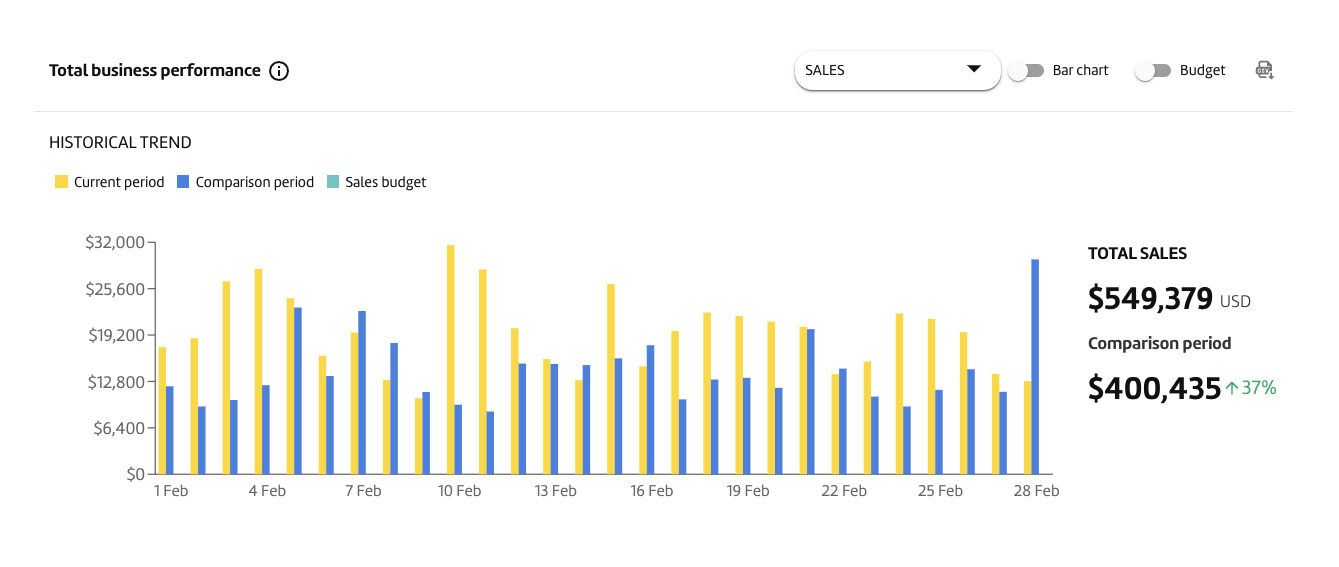
Task: Click the 16 Feb axis label
Action: [x=652, y=491]
